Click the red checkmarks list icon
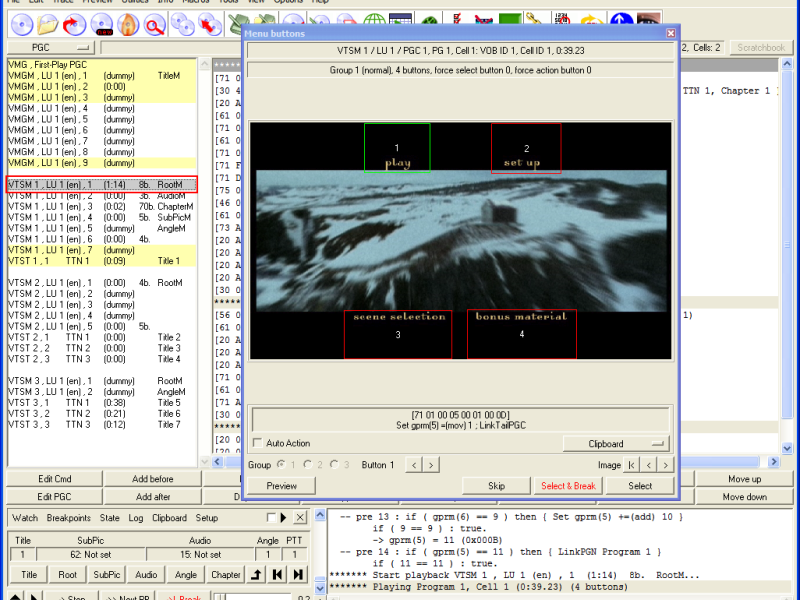This screenshot has width=800, height=600. click(457, 19)
